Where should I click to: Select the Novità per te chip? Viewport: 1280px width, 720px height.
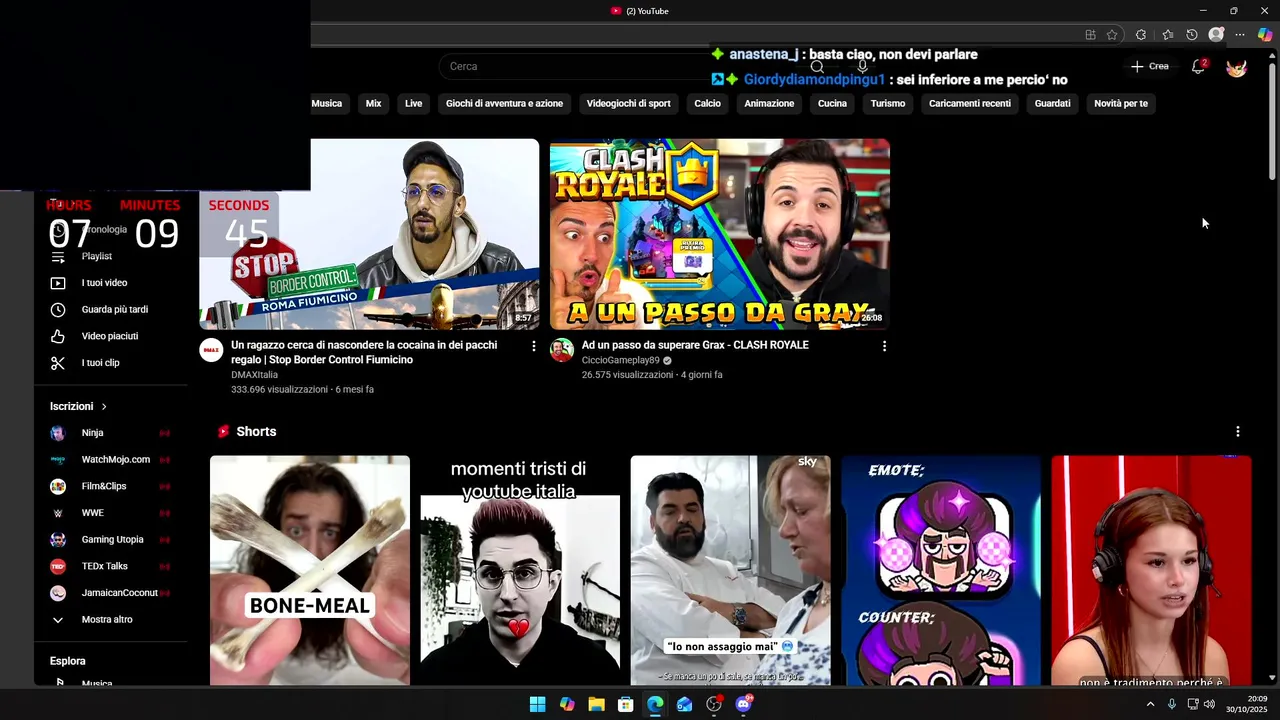click(1120, 104)
